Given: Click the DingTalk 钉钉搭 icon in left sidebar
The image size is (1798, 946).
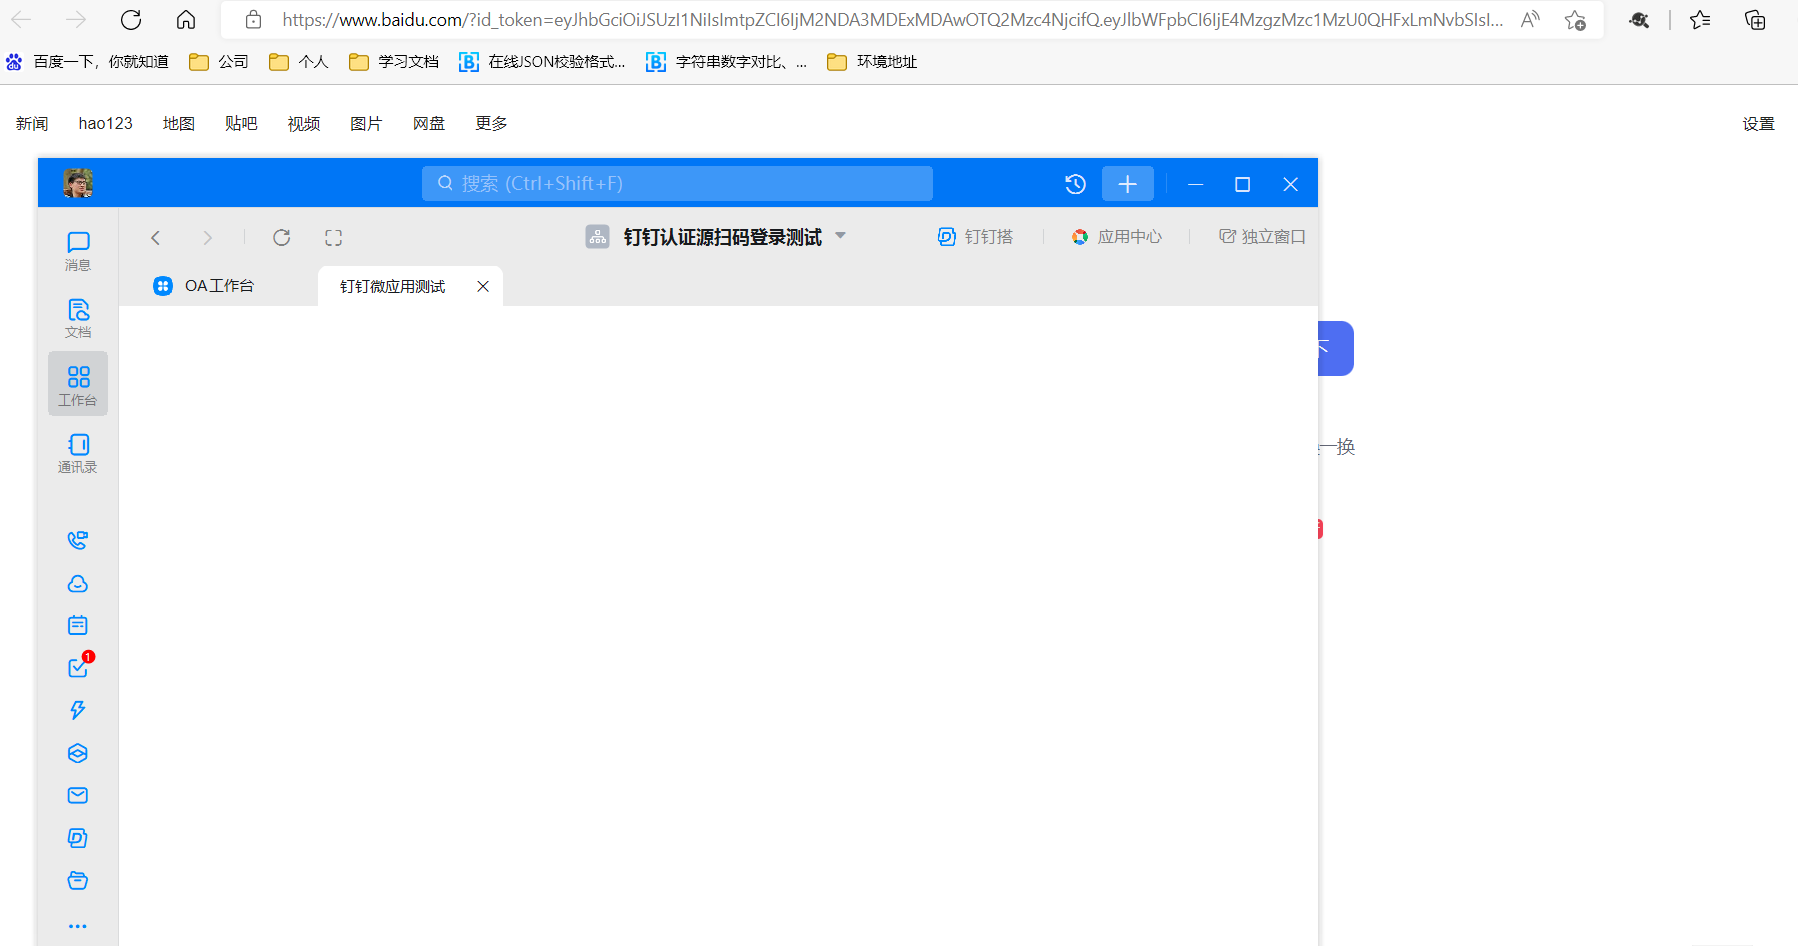Looking at the screenshot, I should point(78,838).
